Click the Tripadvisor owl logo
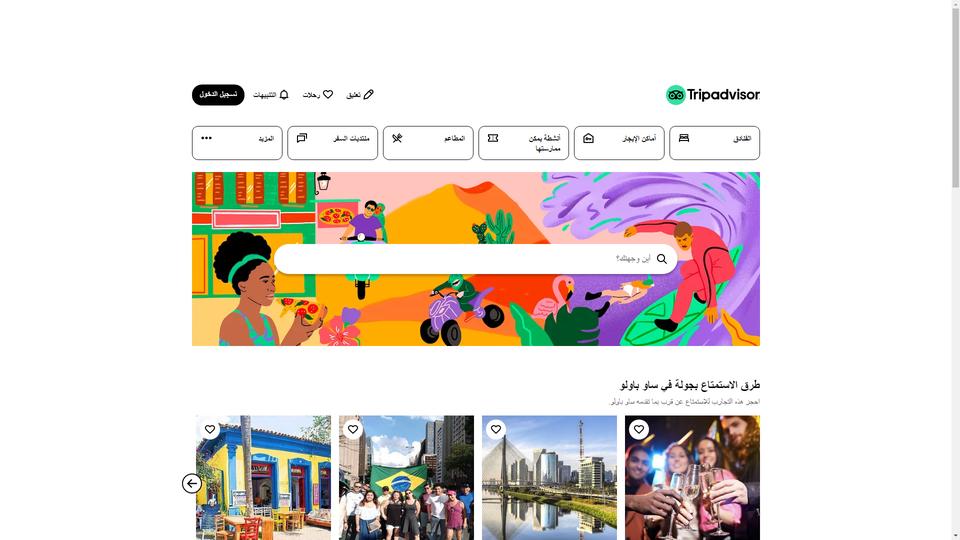 click(x=675, y=95)
